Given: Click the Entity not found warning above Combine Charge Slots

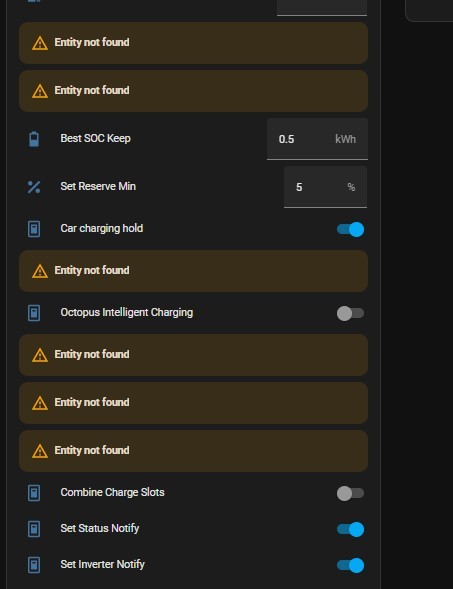Looking at the screenshot, I should click(x=193, y=451).
